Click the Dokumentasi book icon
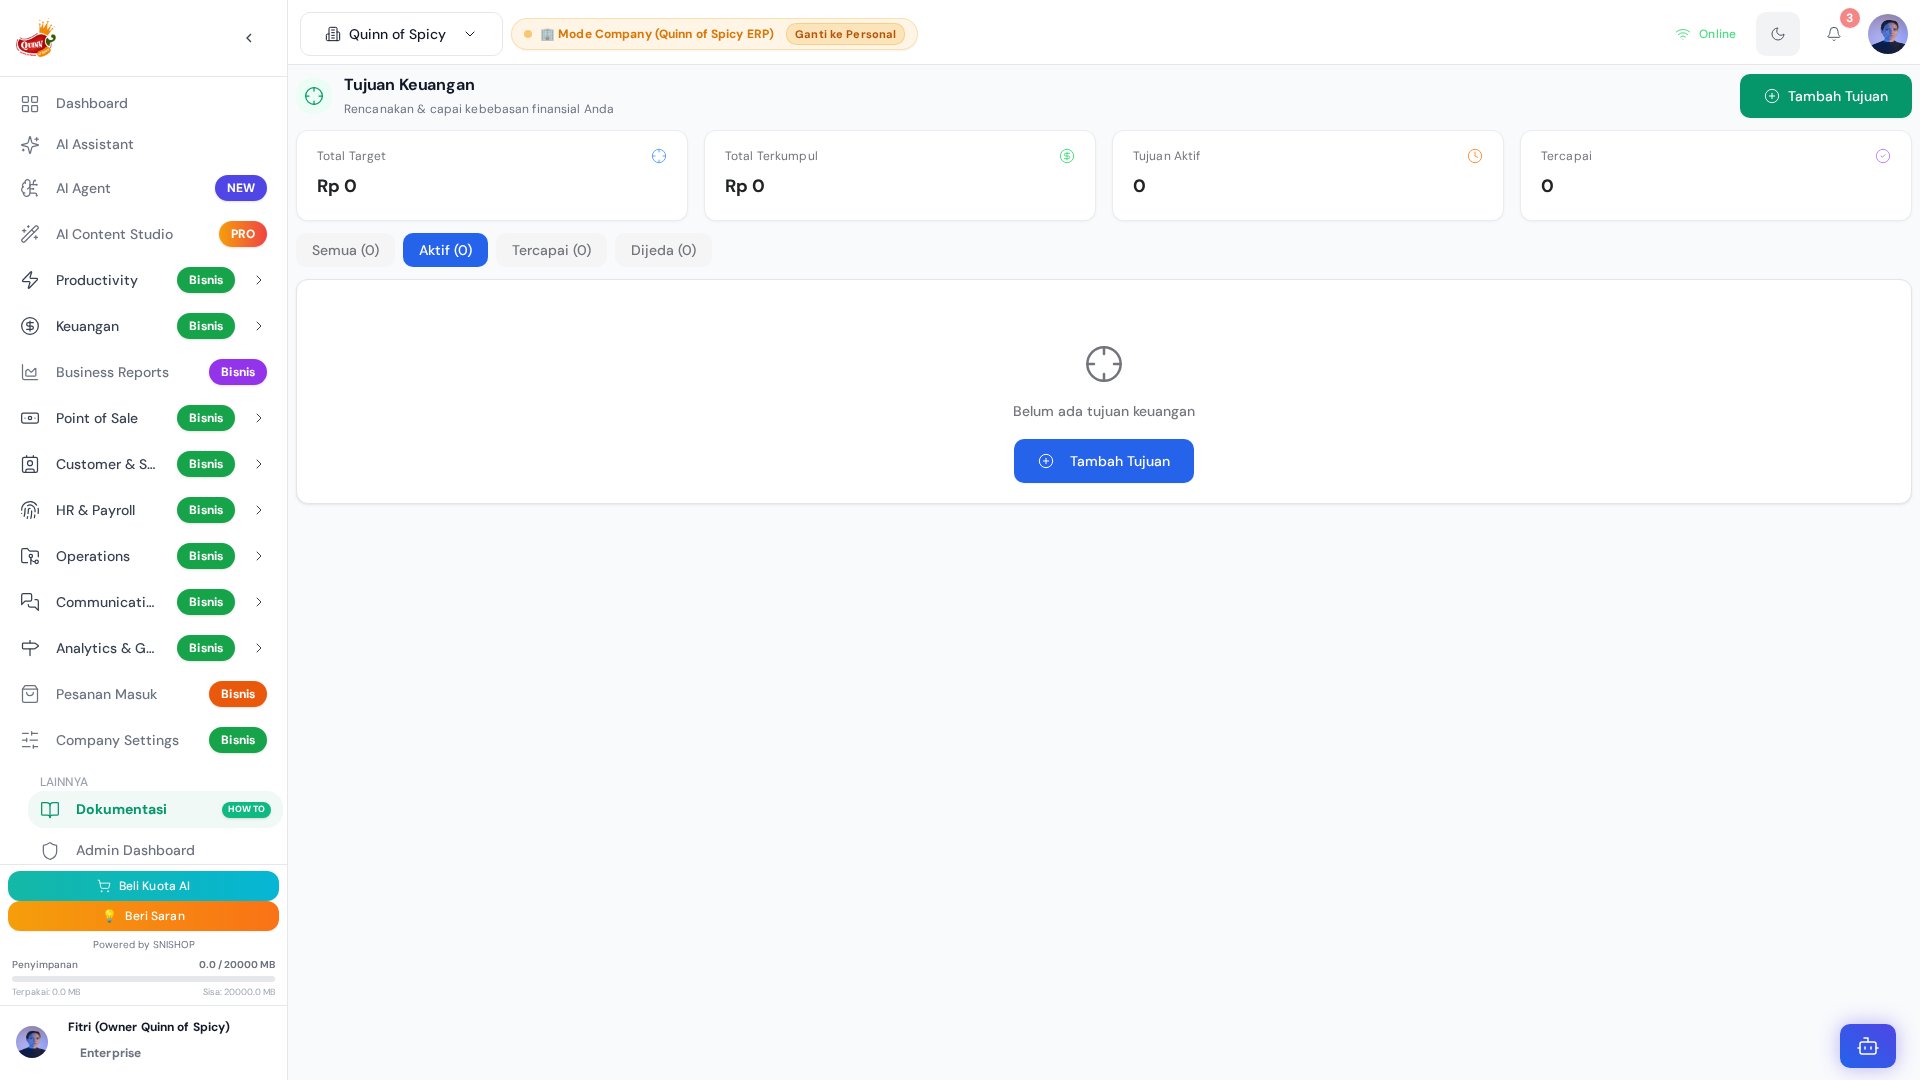Image resolution: width=1920 pixels, height=1080 pixels. click(50, 810)
